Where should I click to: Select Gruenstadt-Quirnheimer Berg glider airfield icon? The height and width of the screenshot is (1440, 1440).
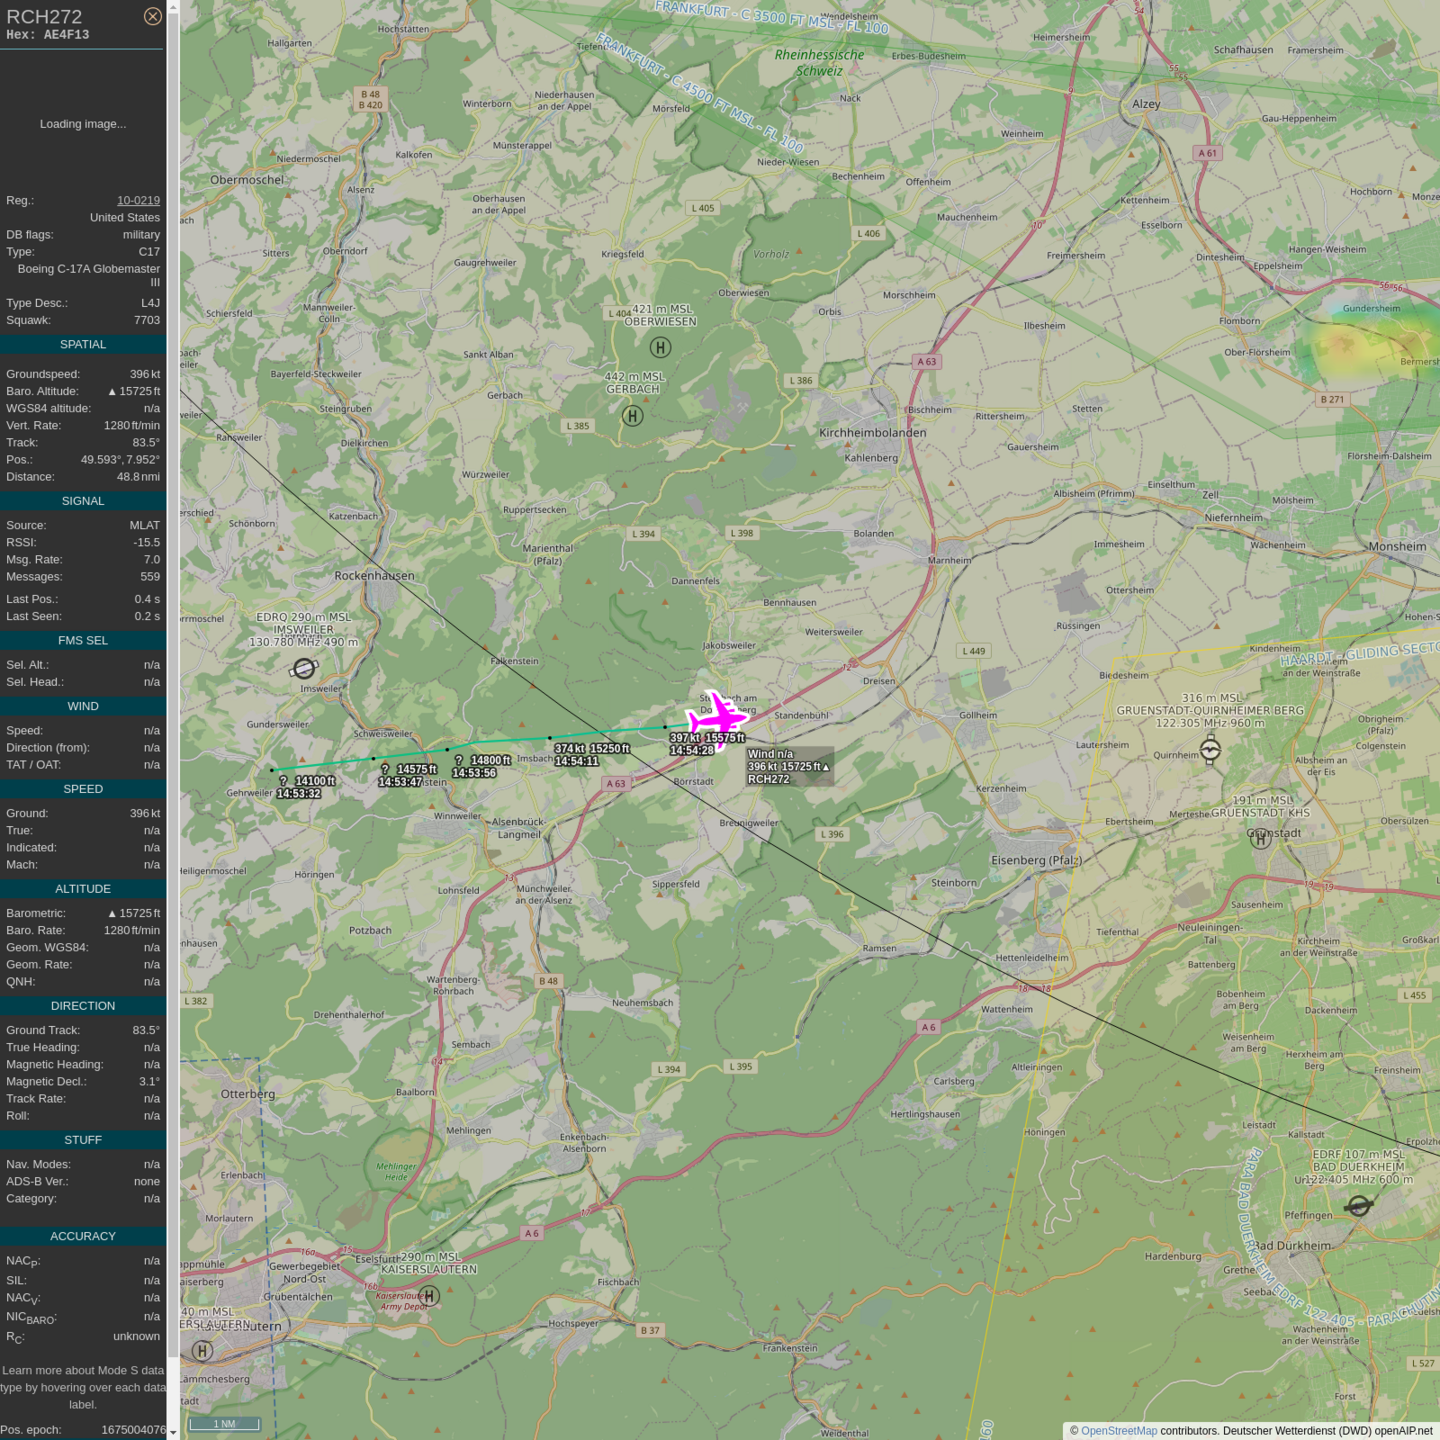tap(1210, 749)
